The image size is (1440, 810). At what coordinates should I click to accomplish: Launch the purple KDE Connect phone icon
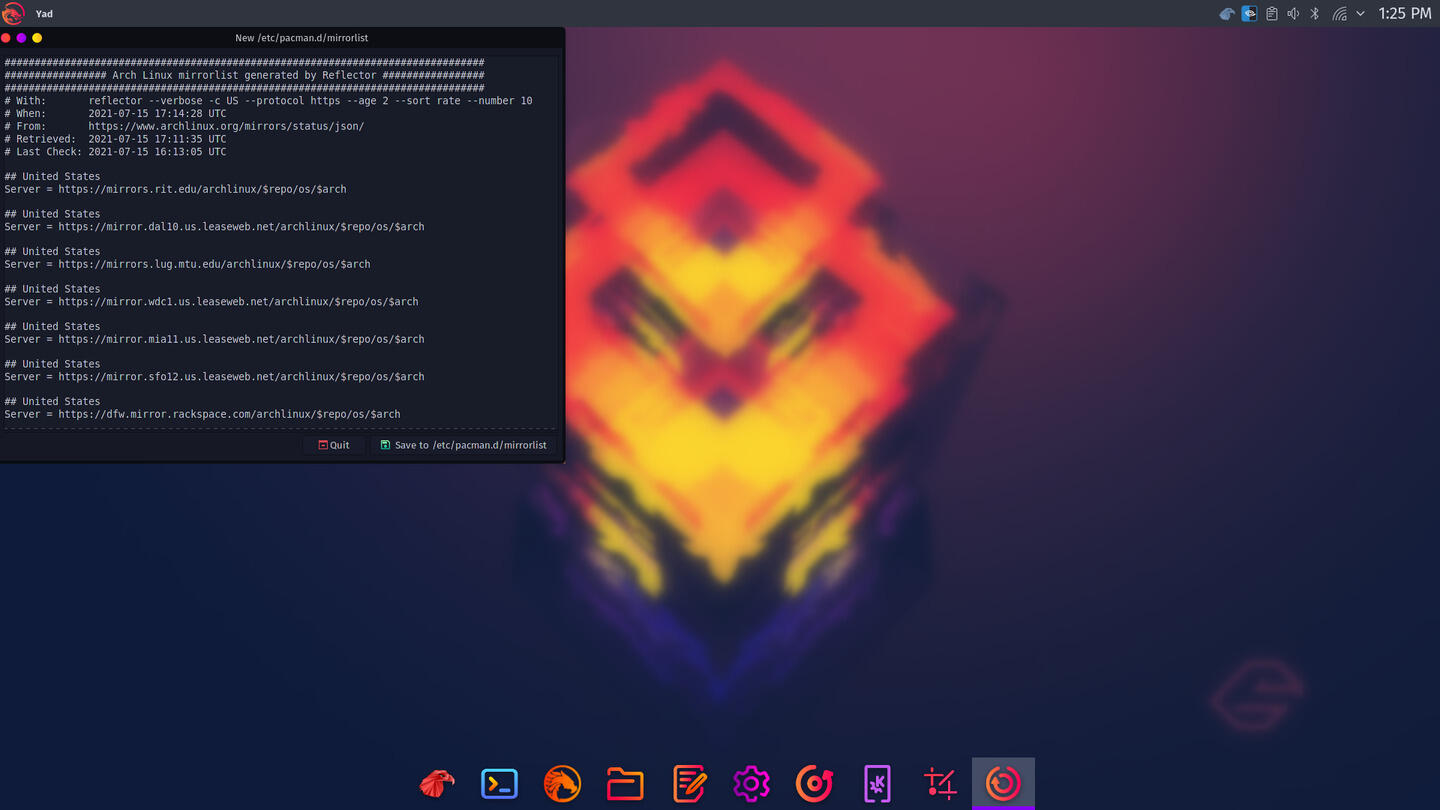click(877, 783)
